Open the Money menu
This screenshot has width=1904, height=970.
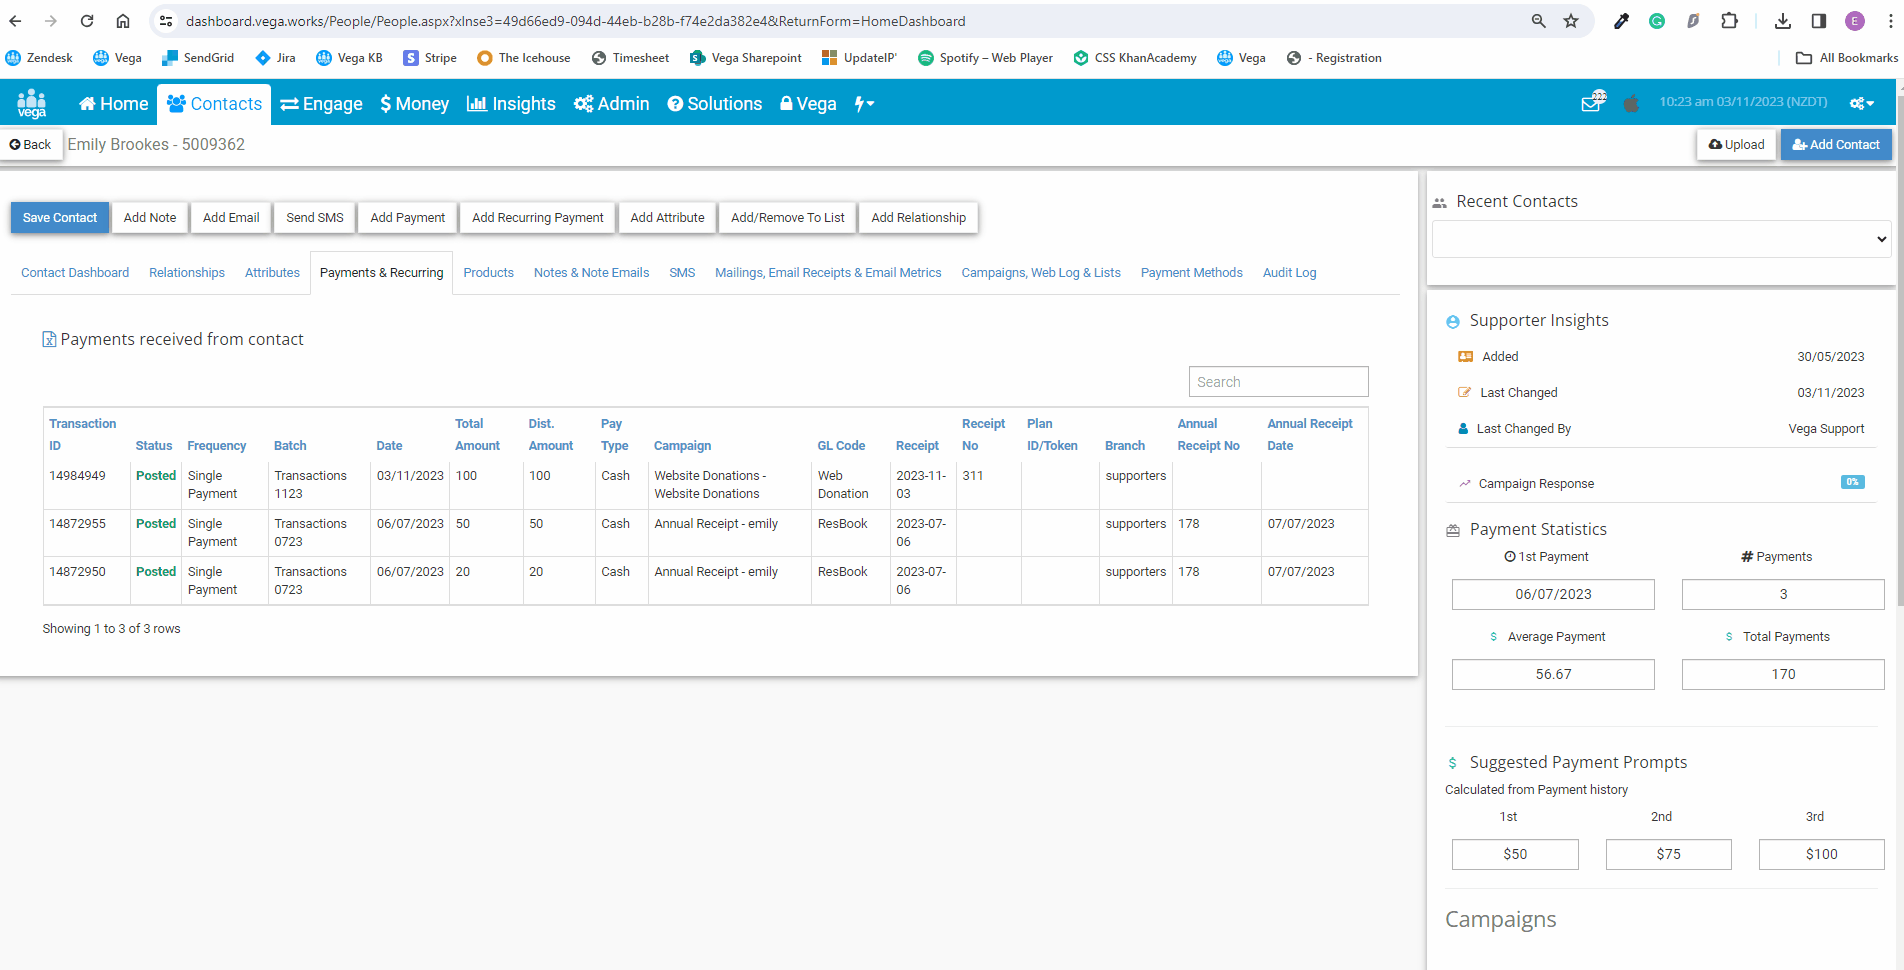tap(414, 104)
